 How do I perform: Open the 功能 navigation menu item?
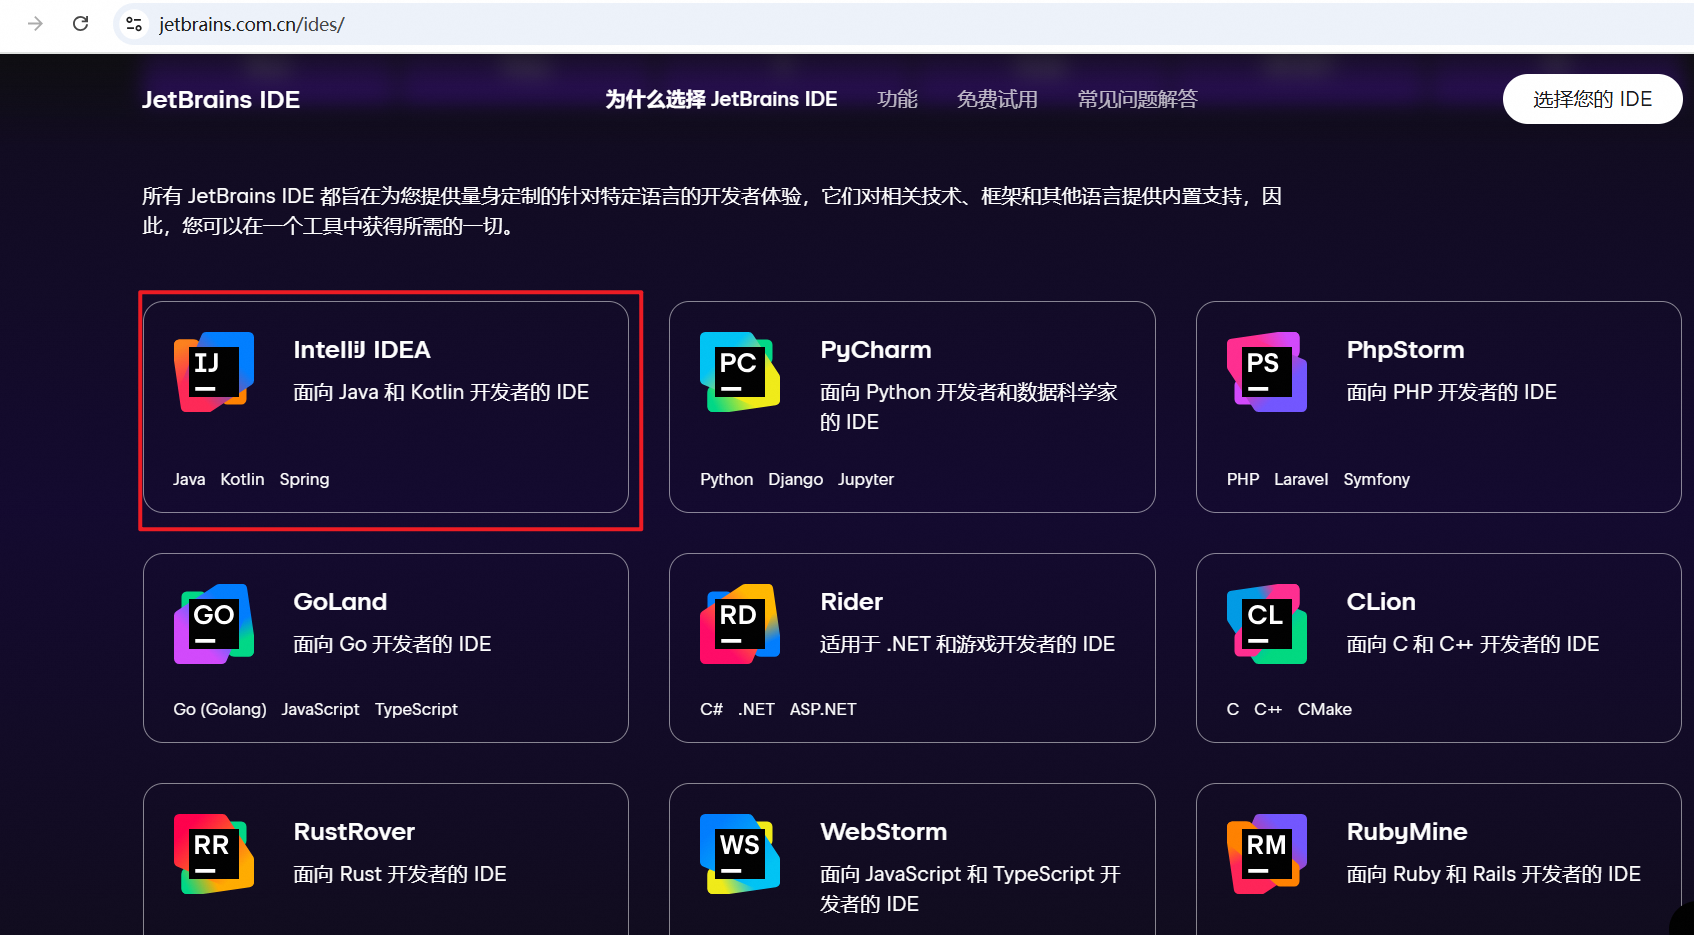(897, 99)
